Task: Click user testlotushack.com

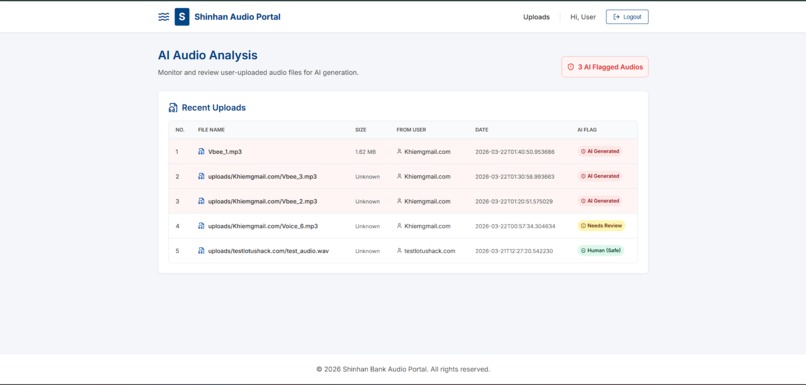Action: point(430,251)
